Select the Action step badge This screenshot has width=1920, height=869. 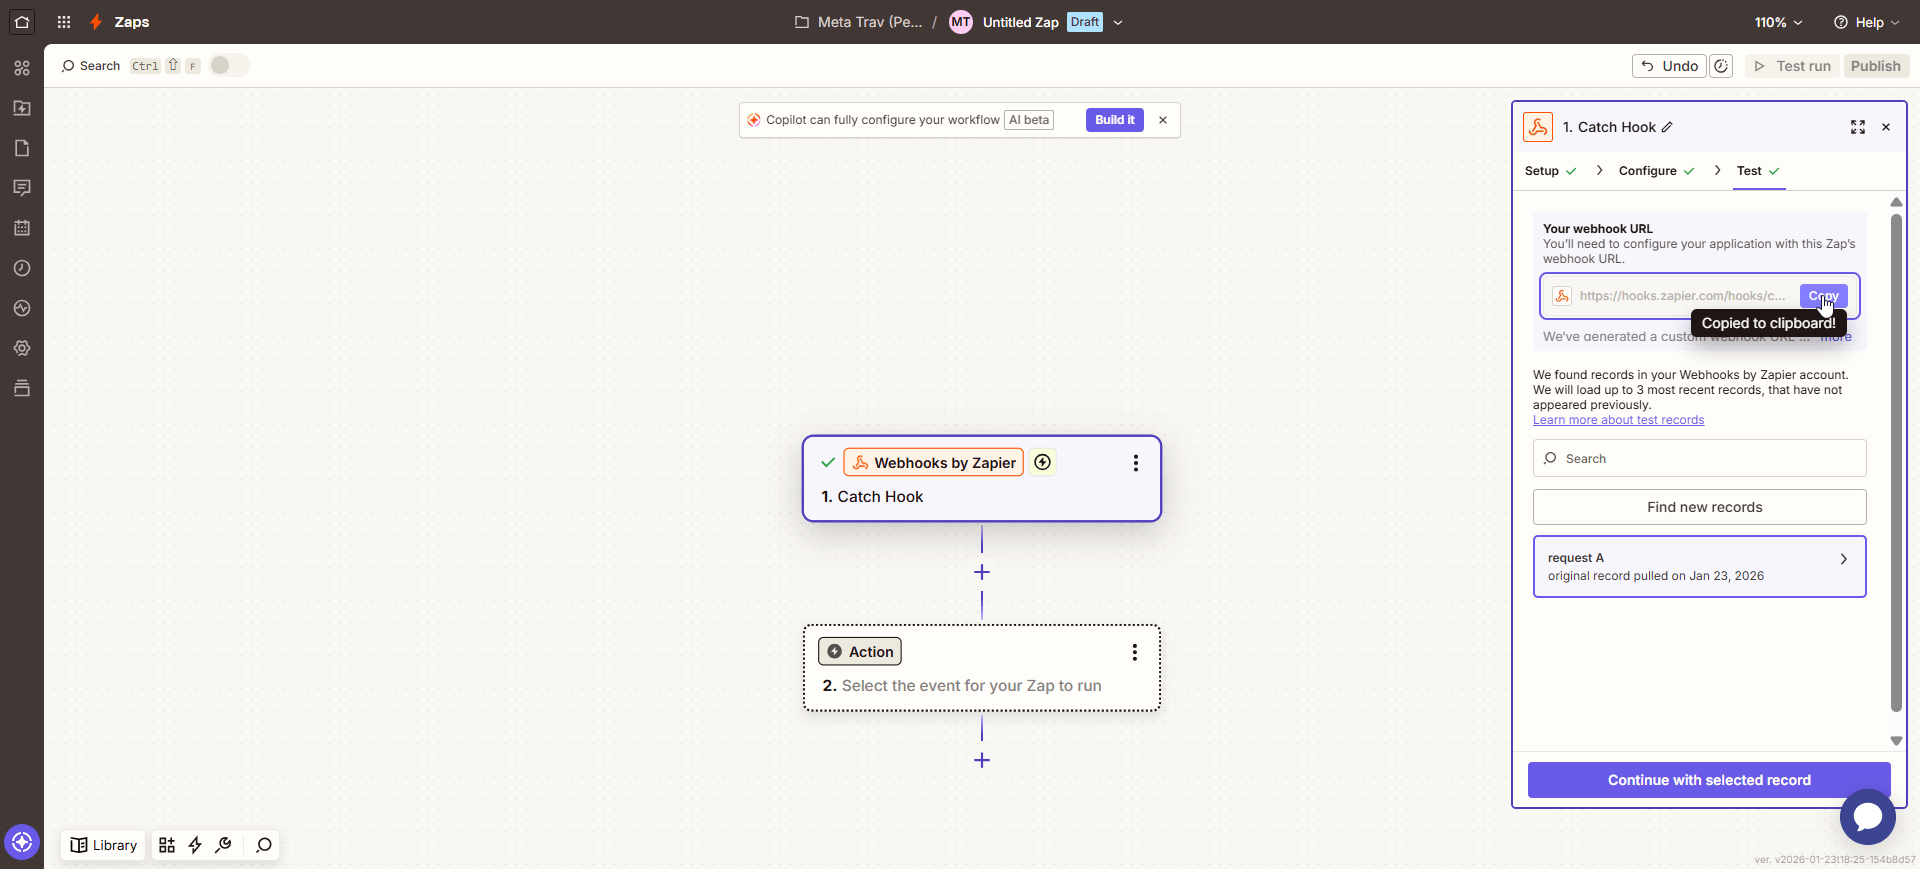[860, 652]
